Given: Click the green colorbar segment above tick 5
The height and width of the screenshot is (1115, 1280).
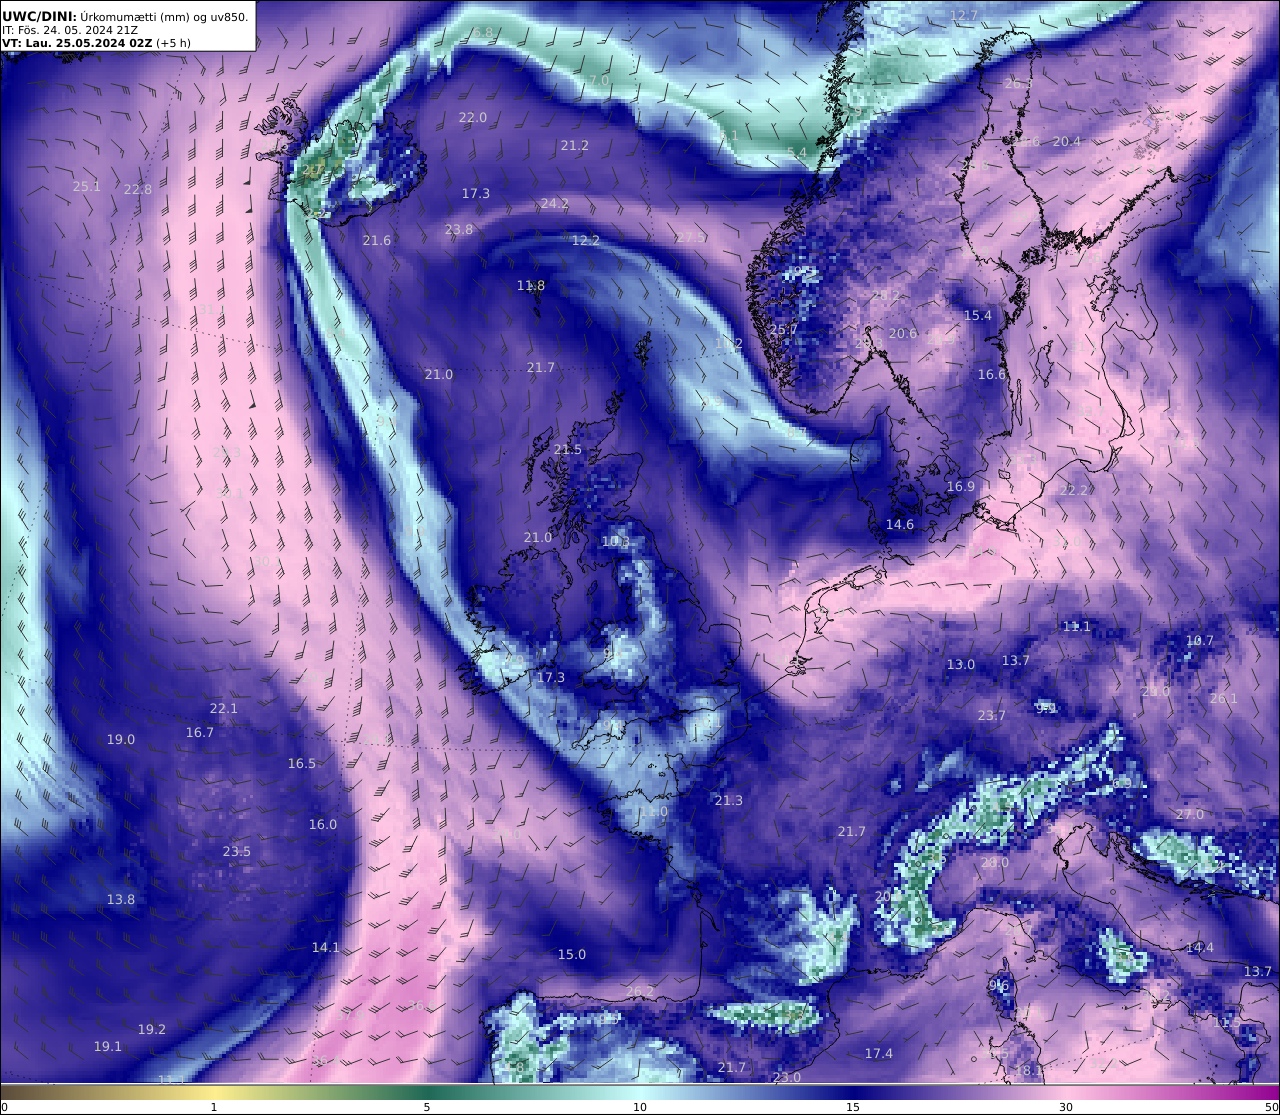Looking at the screenshot, I should (427, 1091).
